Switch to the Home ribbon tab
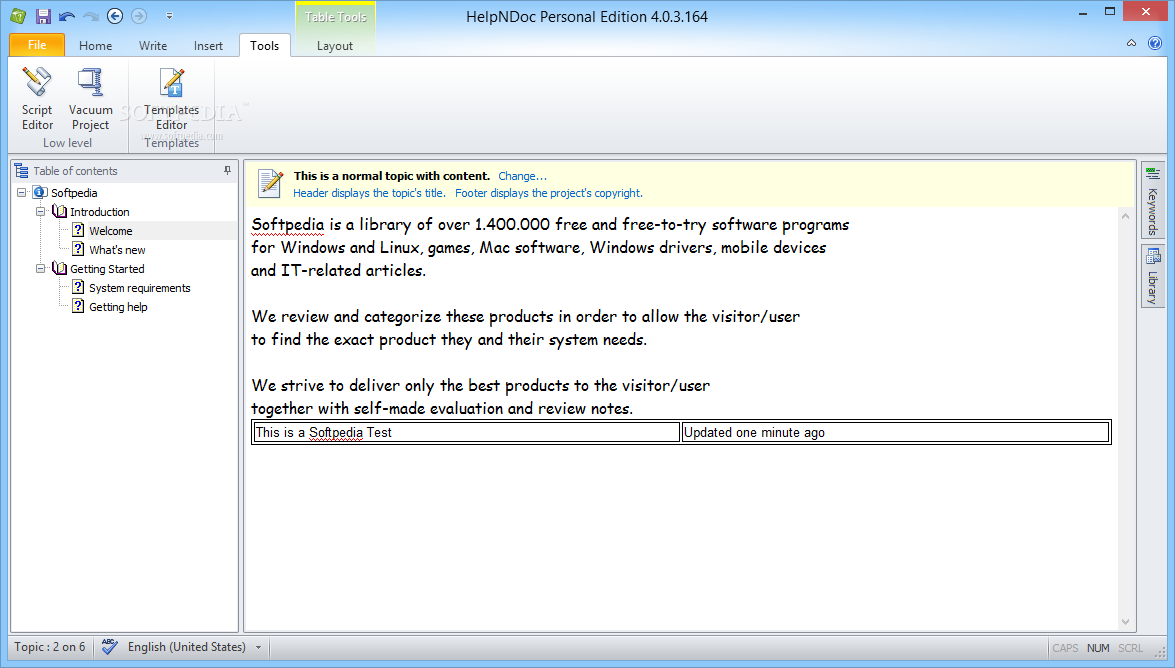The width and height of the screenshot is (1175, 668). tap(95, 46)
